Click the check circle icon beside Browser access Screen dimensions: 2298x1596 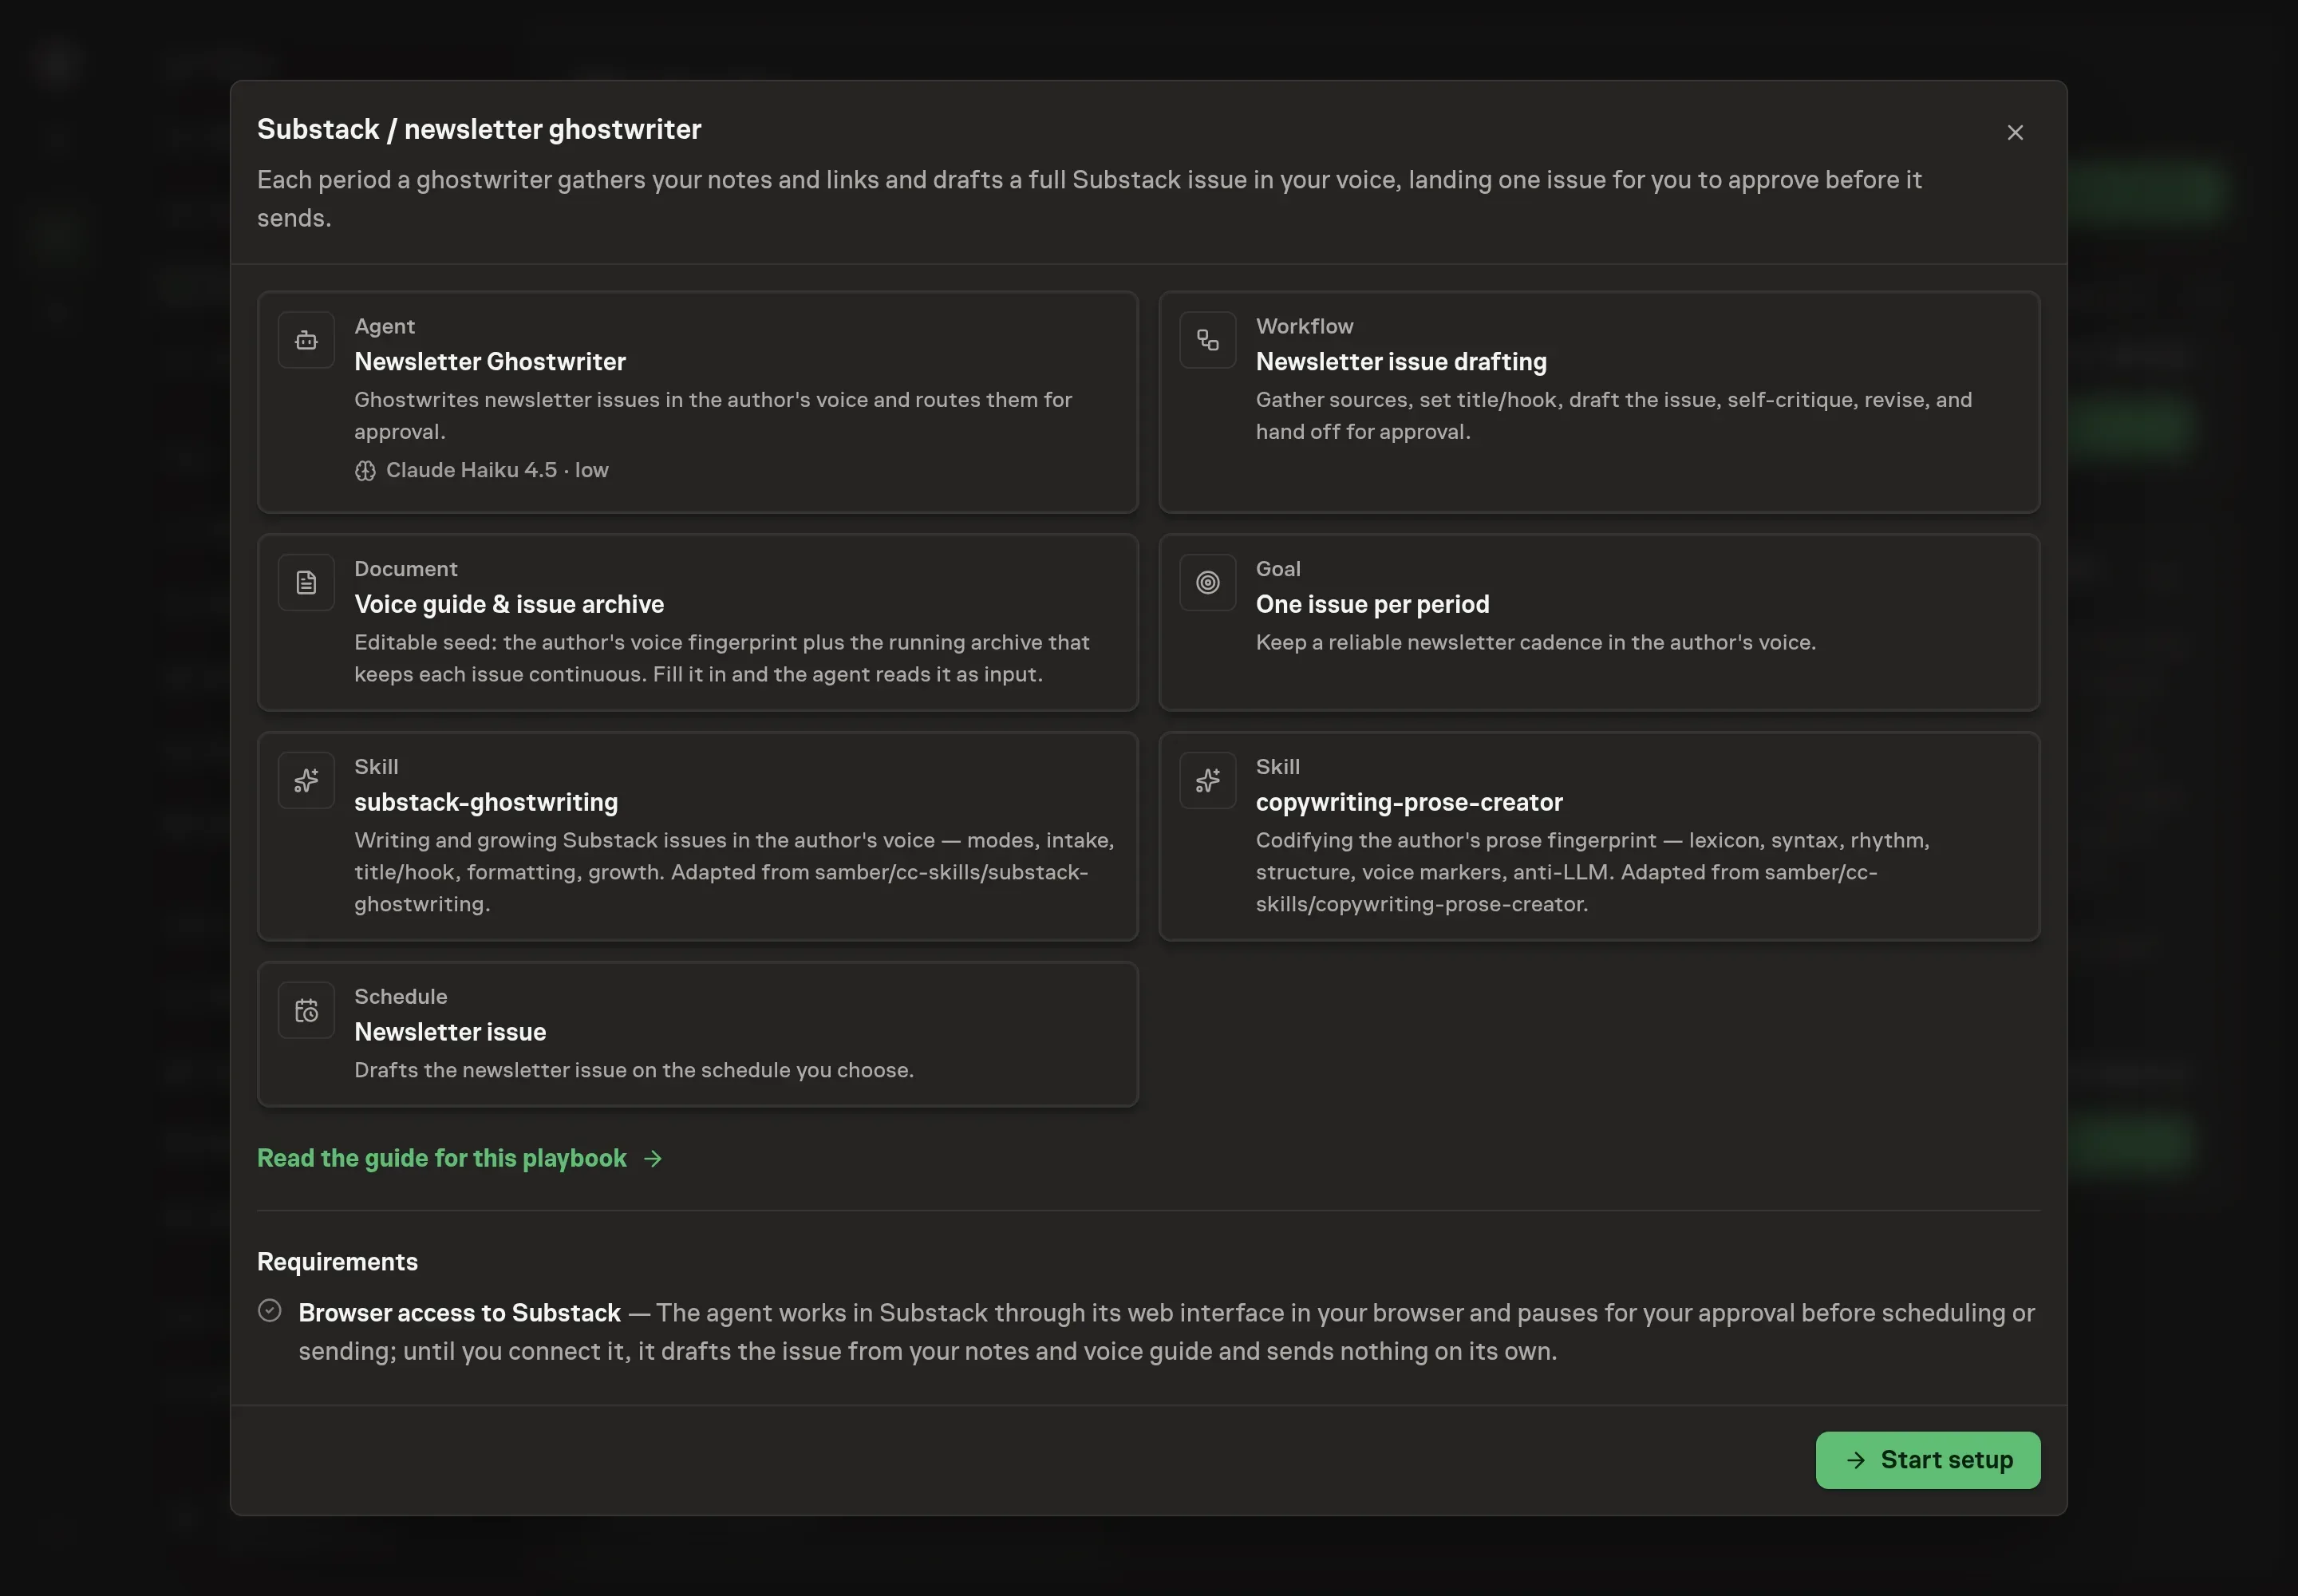[x=269, y=1311]
